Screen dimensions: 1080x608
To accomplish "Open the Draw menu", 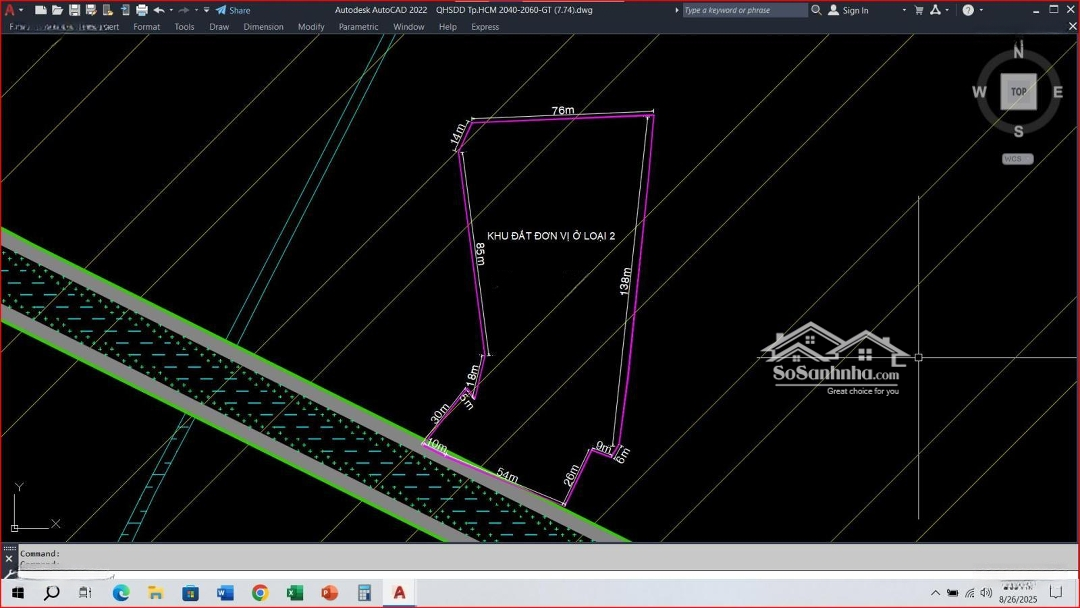I will click(x=219, y=27).
